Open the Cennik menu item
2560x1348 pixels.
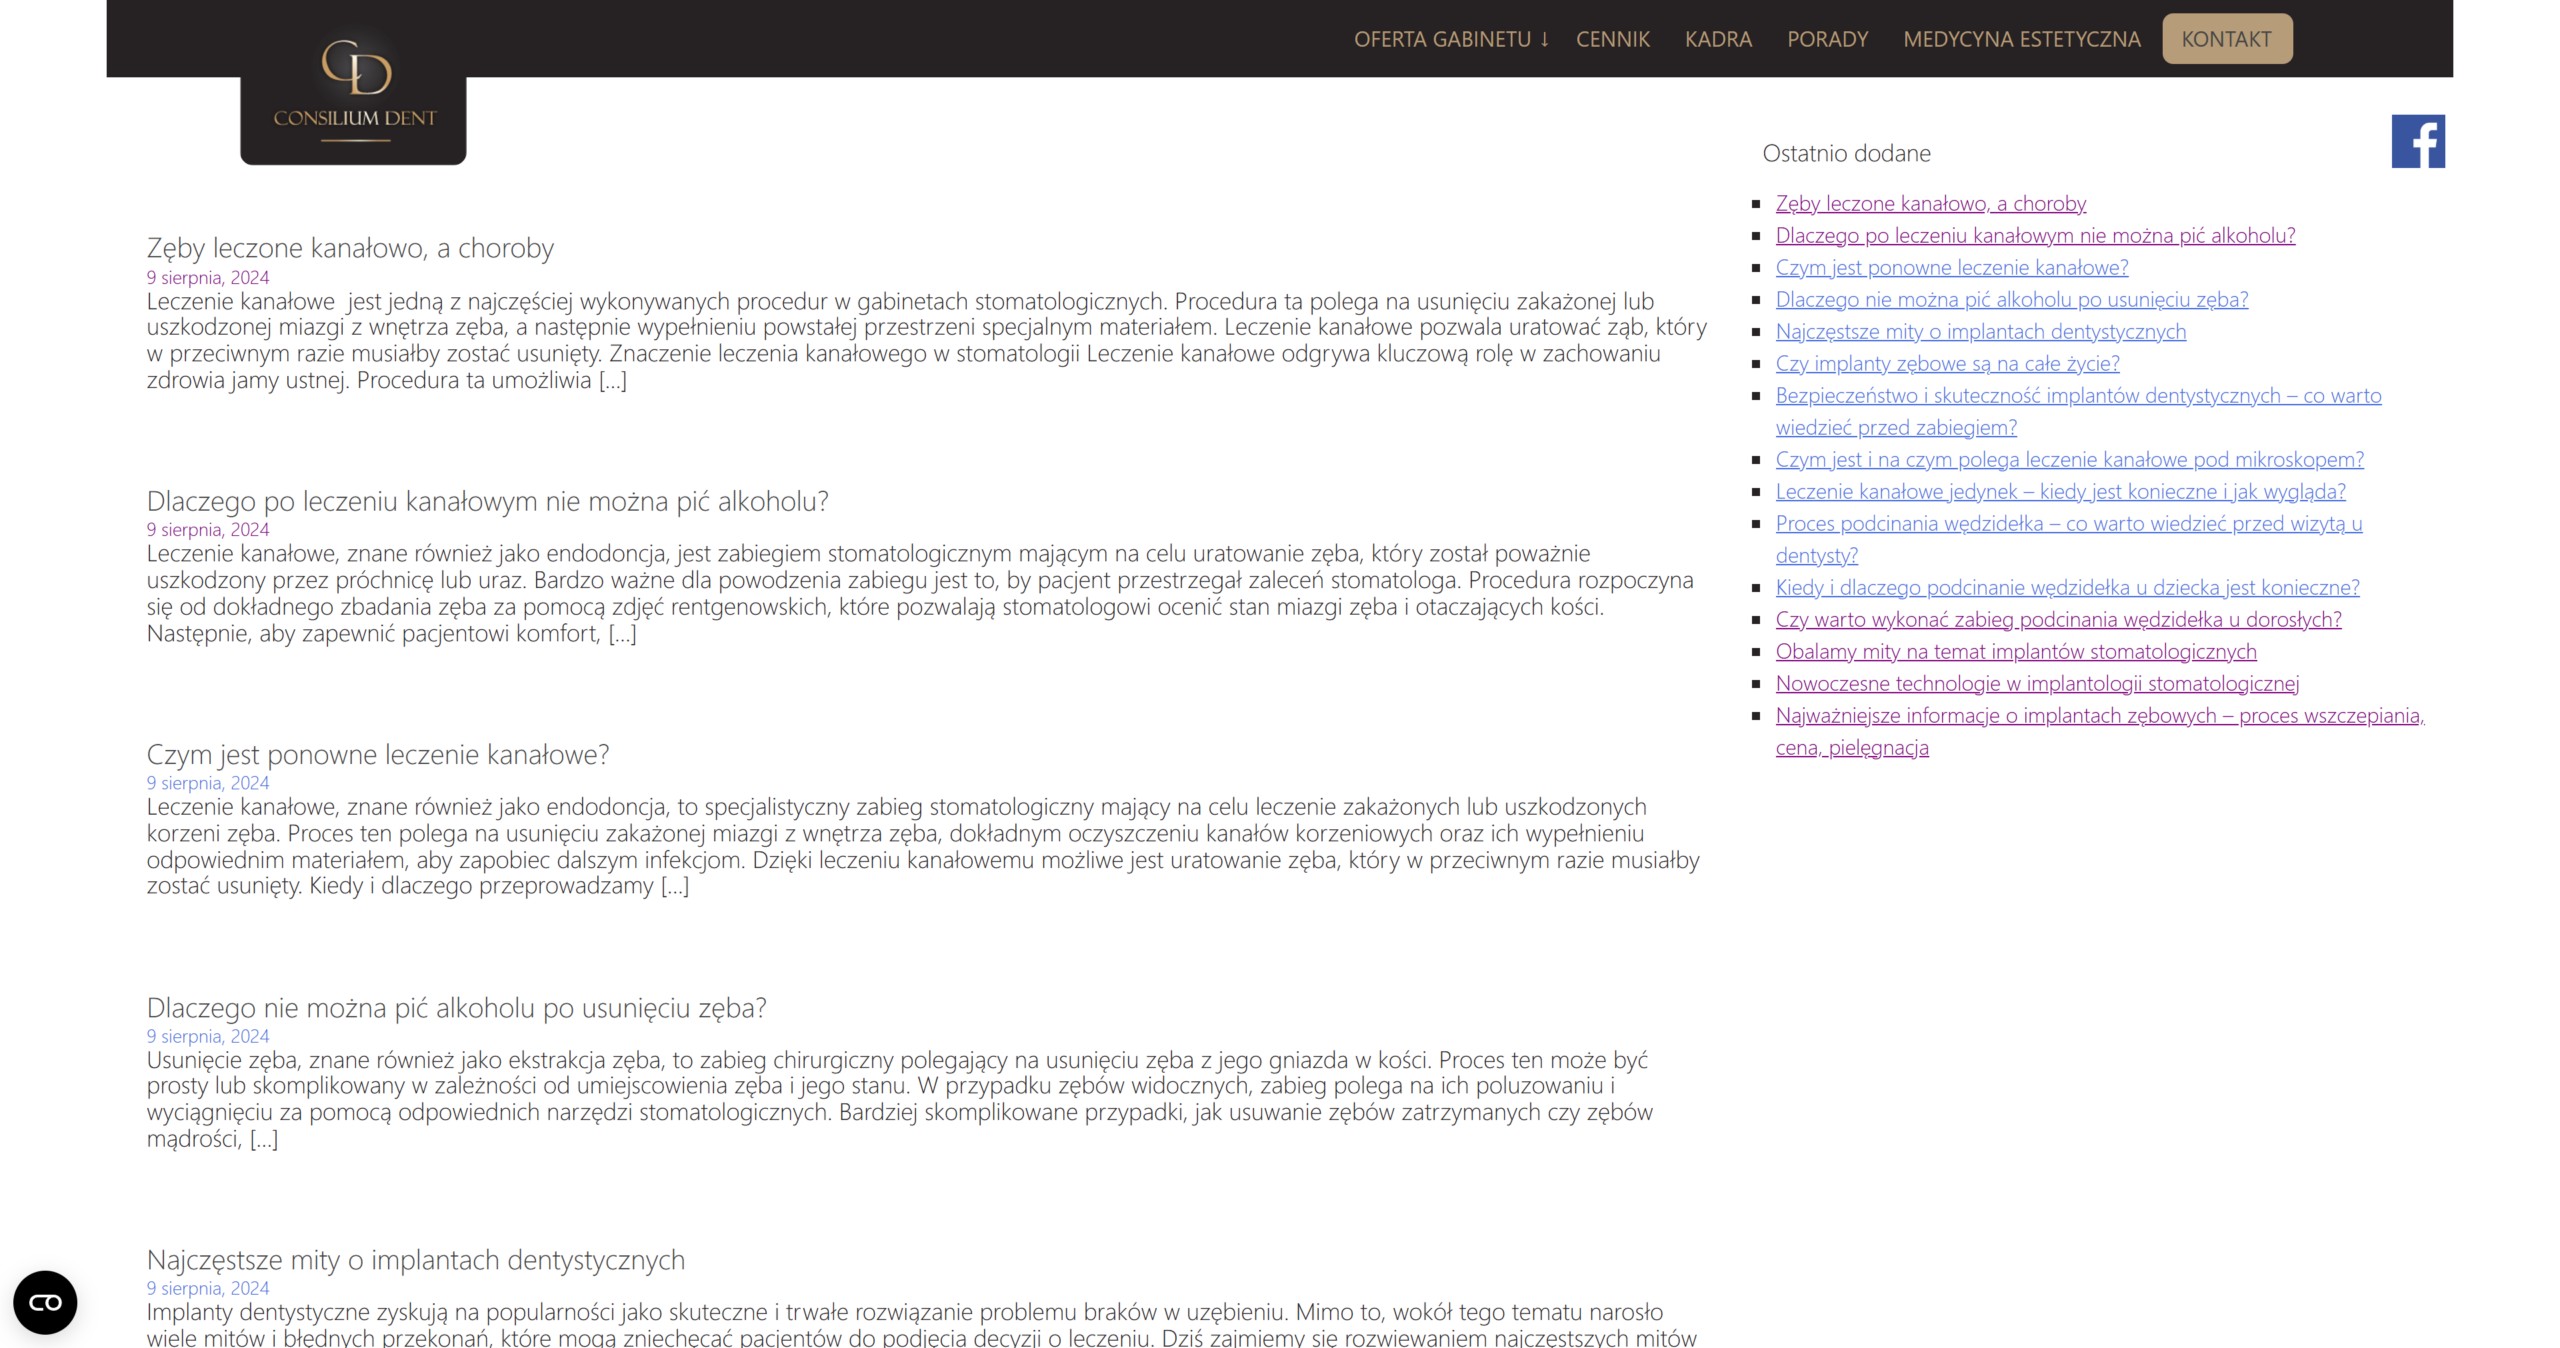pyautogui.click(x=1612, y=39)
